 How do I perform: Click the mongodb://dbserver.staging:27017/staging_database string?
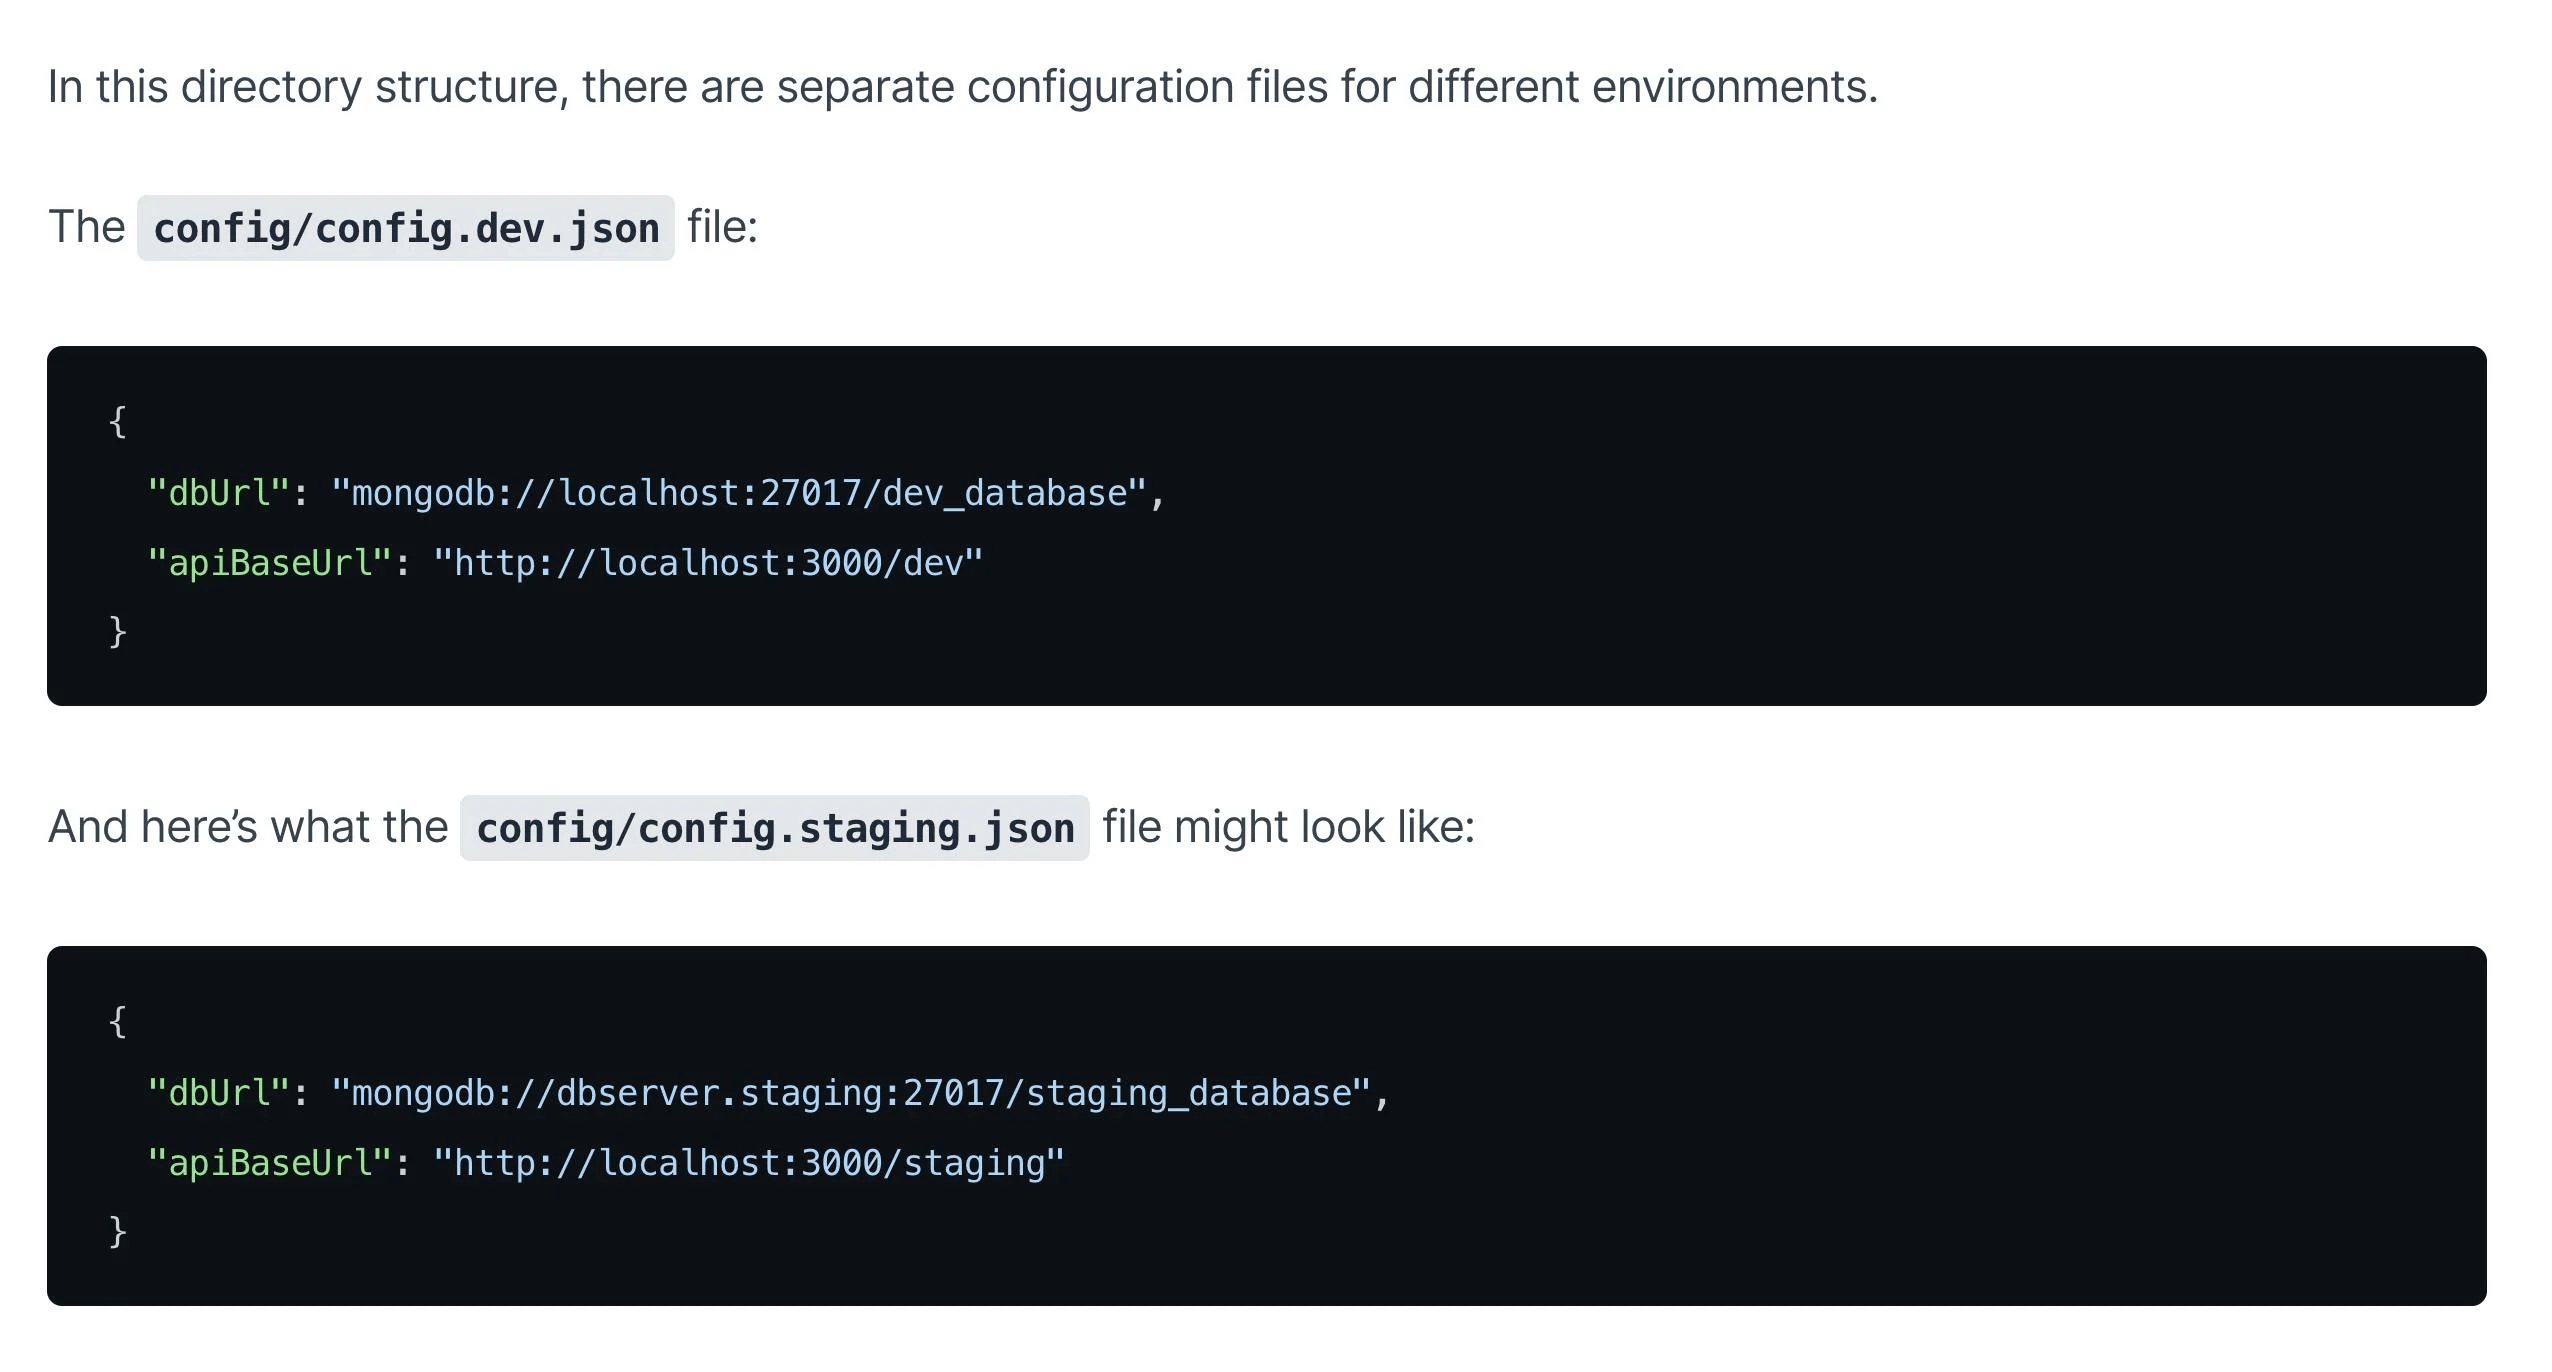(x=850, y=1093)
